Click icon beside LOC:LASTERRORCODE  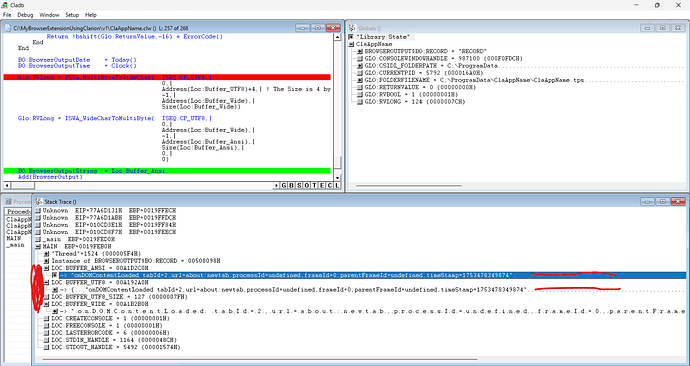(x=47, y=333)
